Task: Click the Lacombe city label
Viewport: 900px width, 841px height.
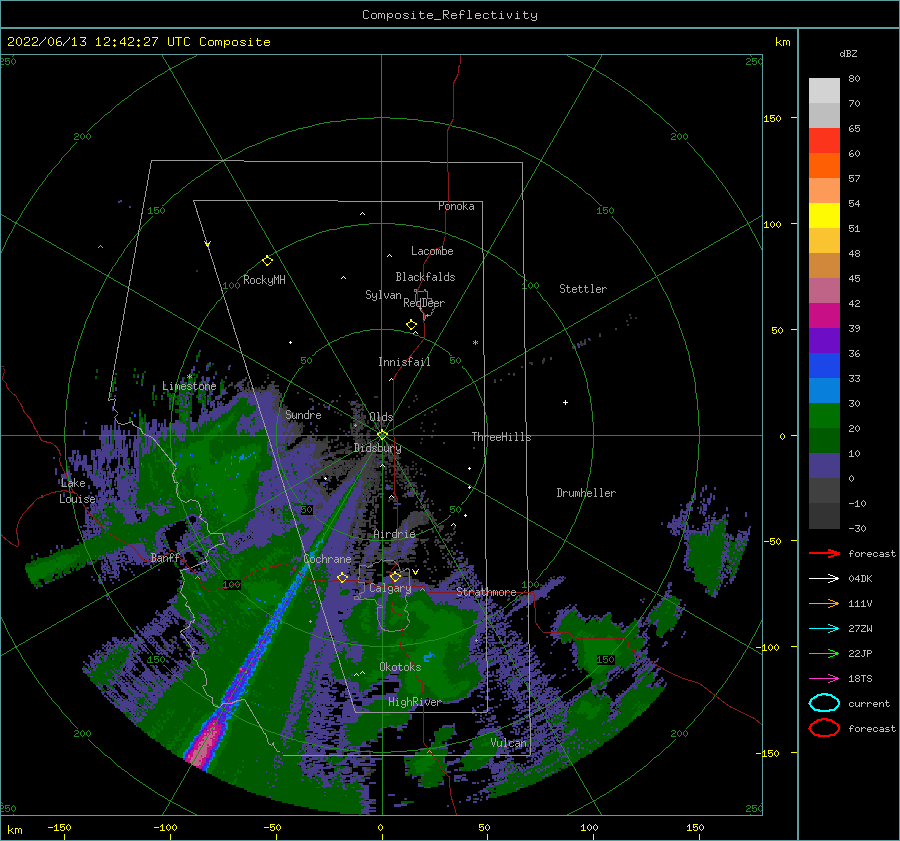Action: [432, 251]
